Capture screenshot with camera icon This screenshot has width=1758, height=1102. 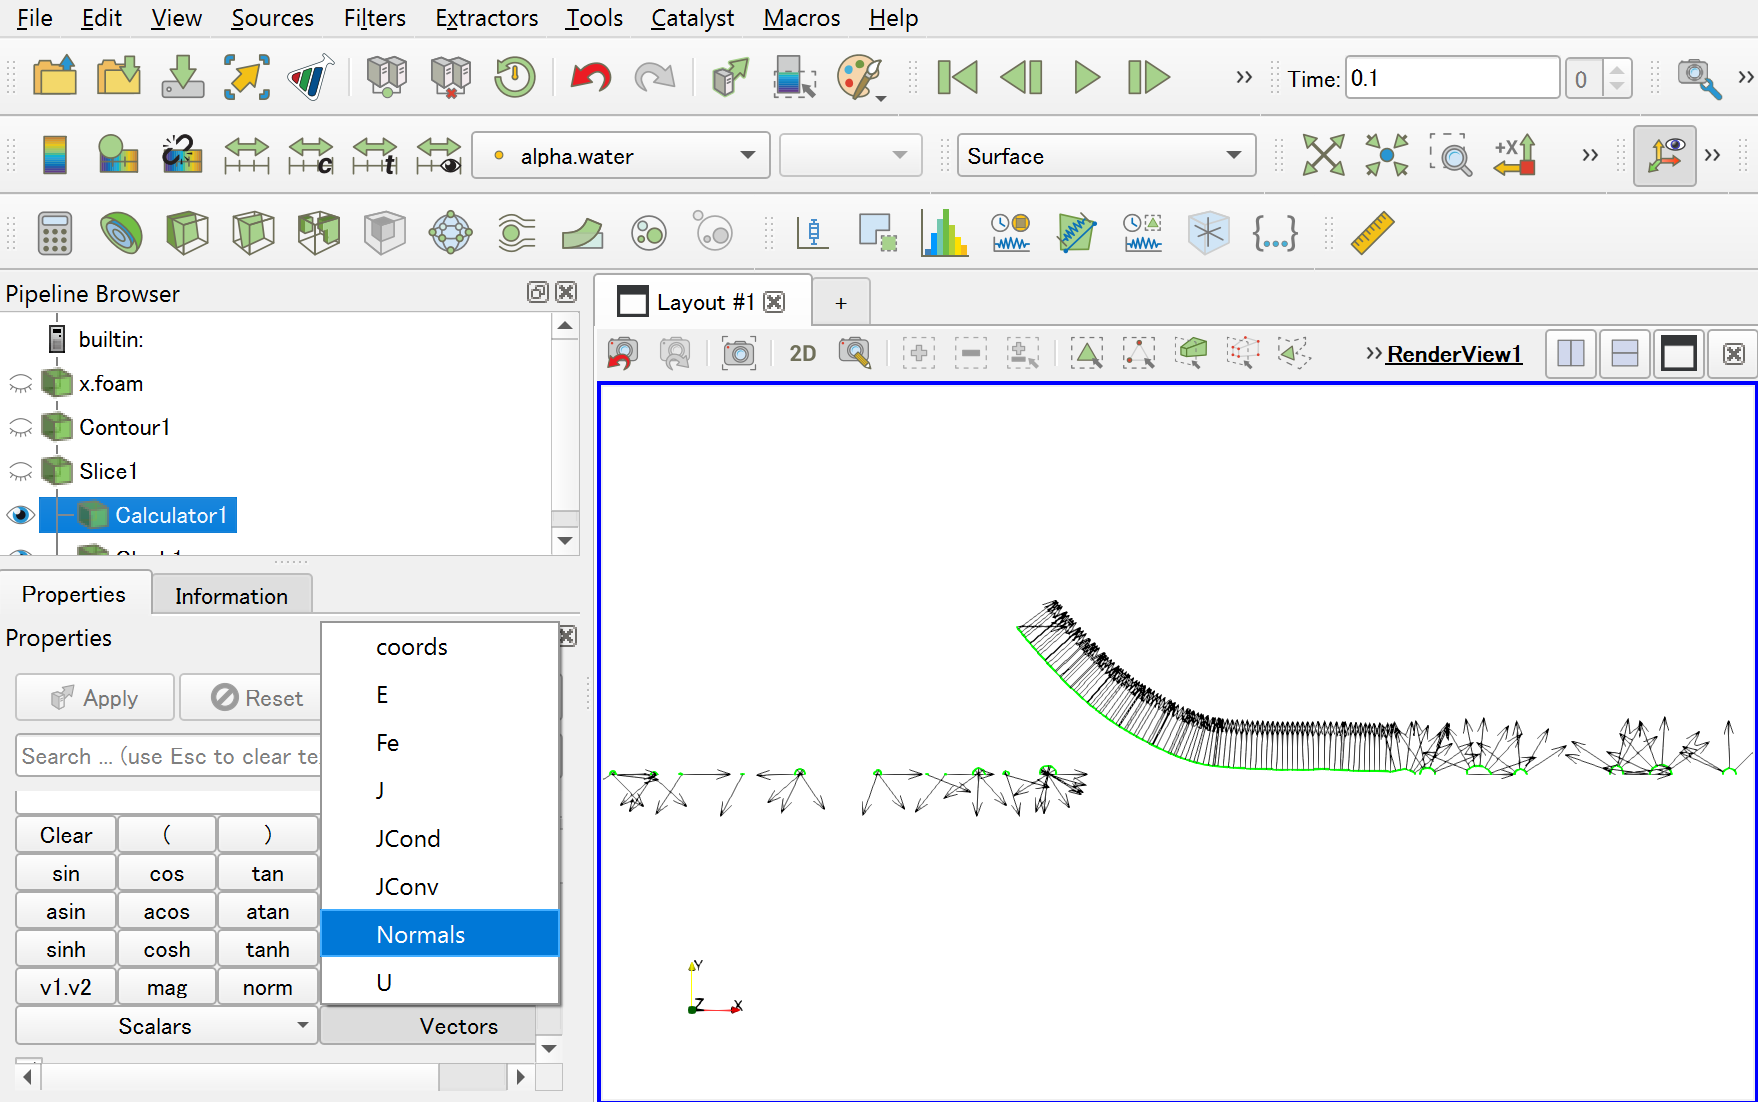point(739,353)
